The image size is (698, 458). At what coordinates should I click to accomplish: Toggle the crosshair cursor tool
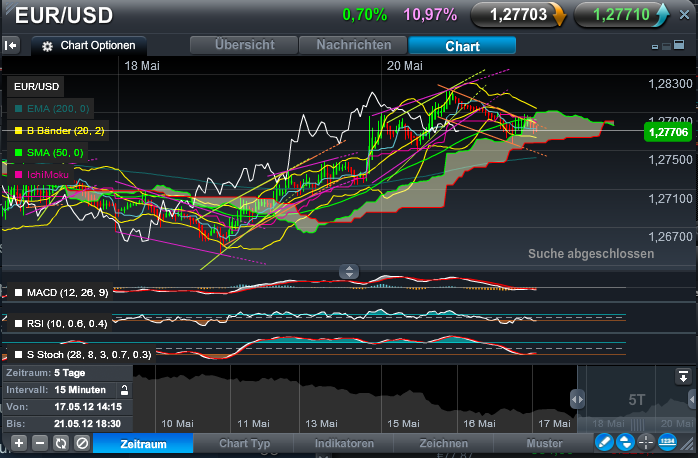point(646,442)
